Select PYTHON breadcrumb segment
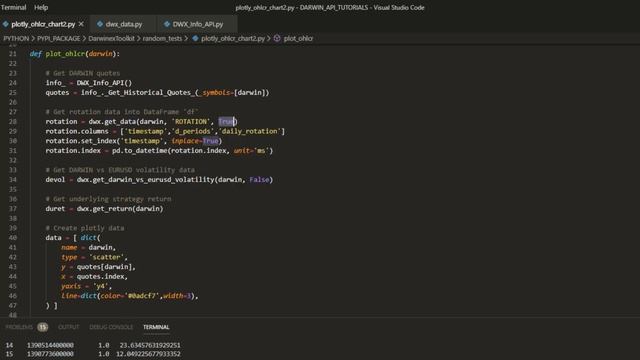 [16, 38]
